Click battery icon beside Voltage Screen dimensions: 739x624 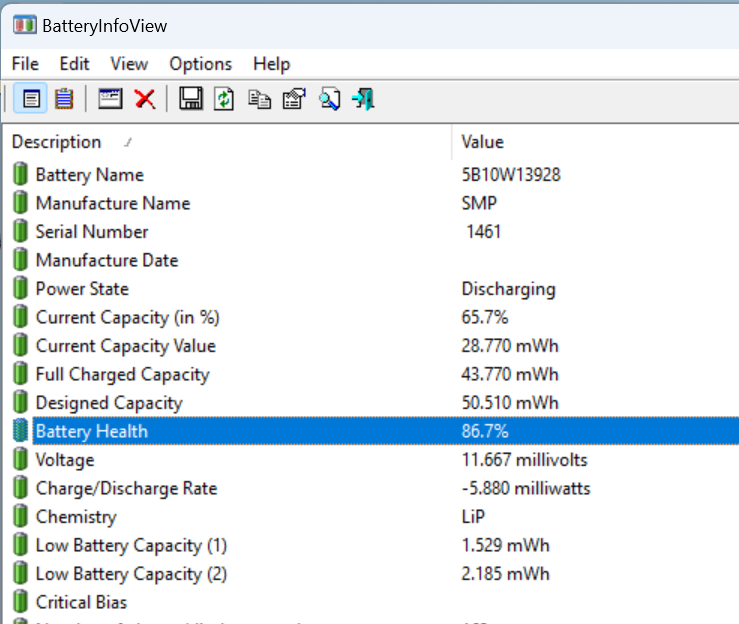pyautogui.click(x=20, y=459)
